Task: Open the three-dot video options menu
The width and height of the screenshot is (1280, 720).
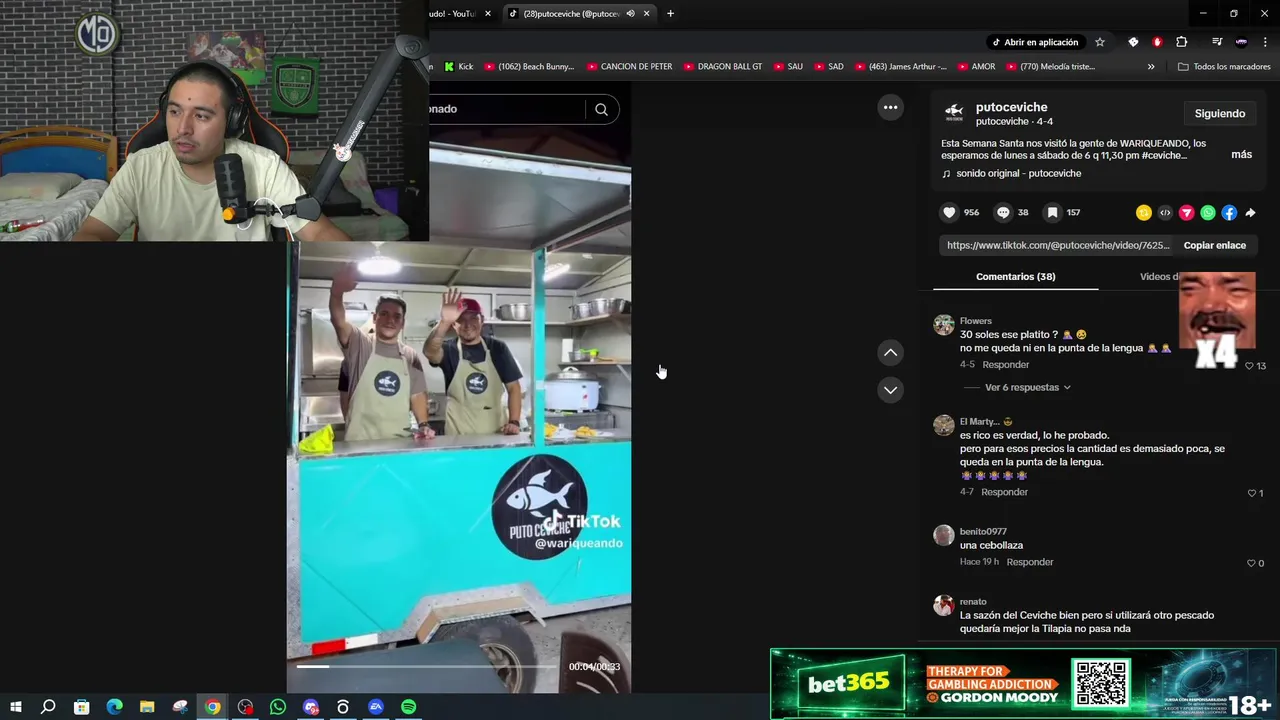Action: pyautogui.click(x=890, y=107)
